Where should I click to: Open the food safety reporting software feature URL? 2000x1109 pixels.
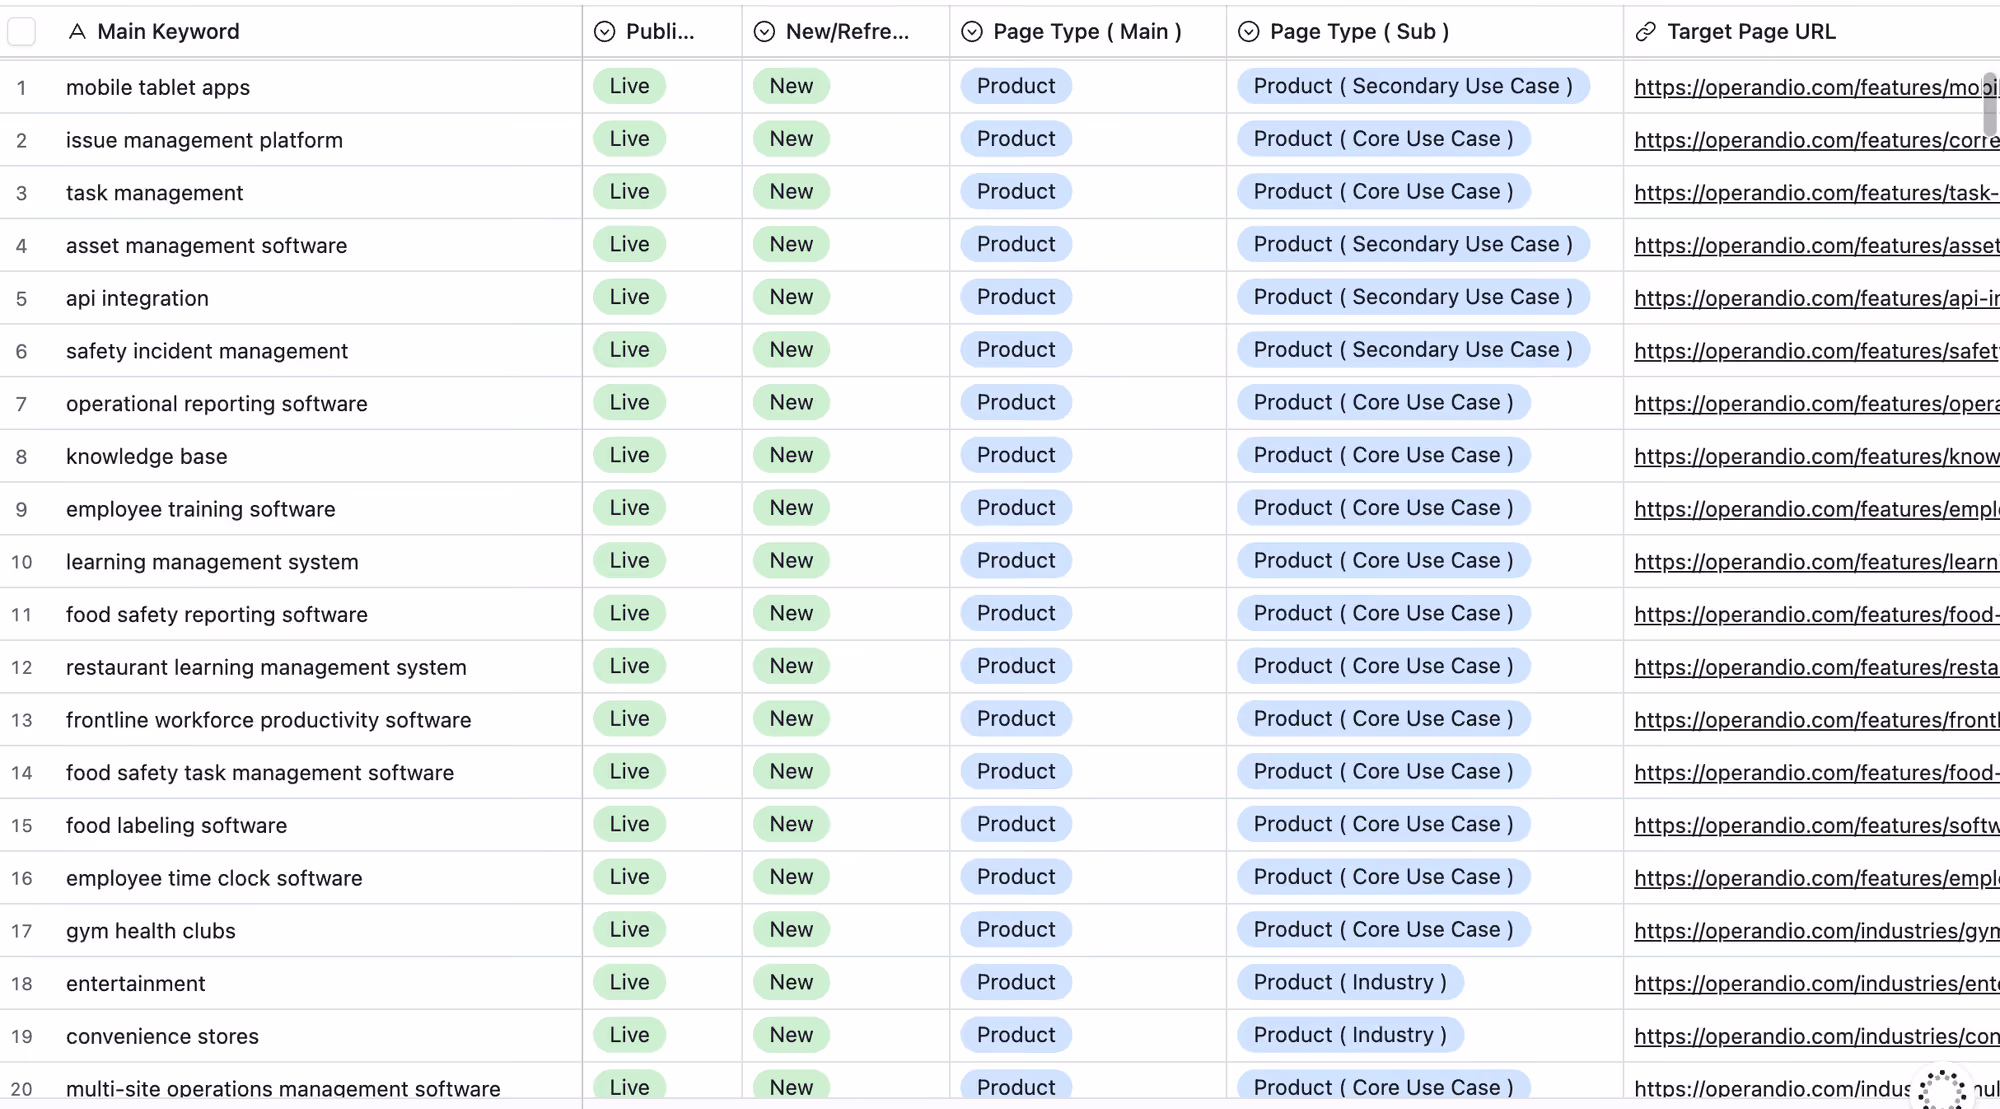tap(1816, 615)
